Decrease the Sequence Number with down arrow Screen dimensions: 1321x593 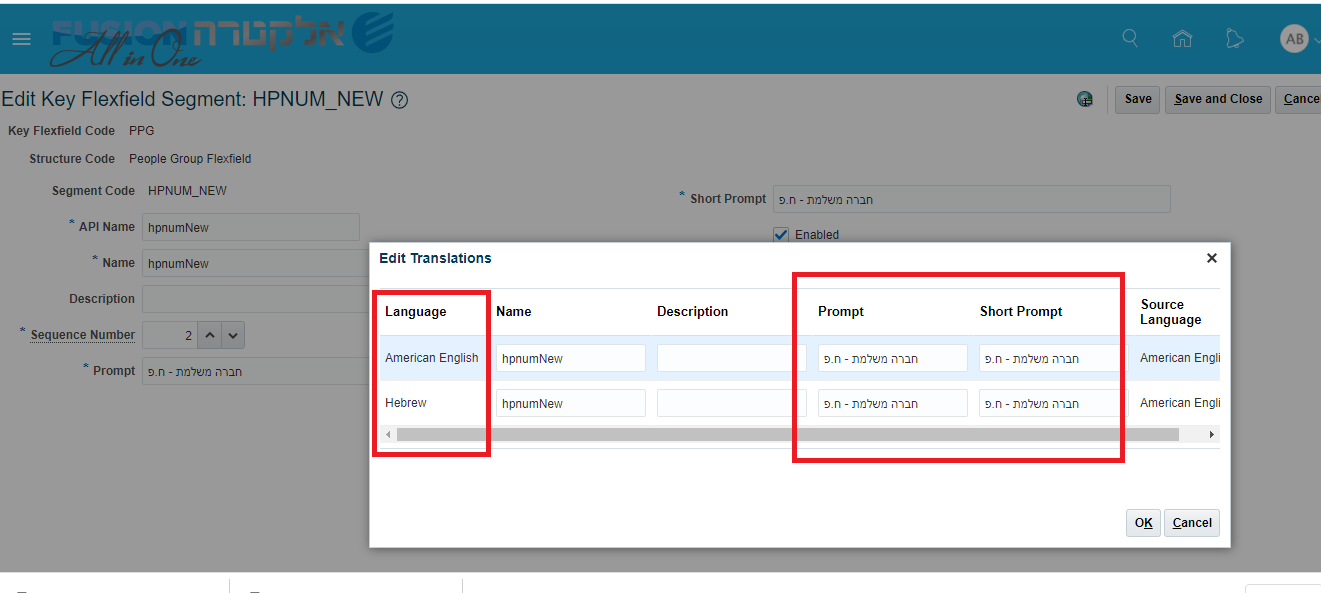[x=232, y=335]
